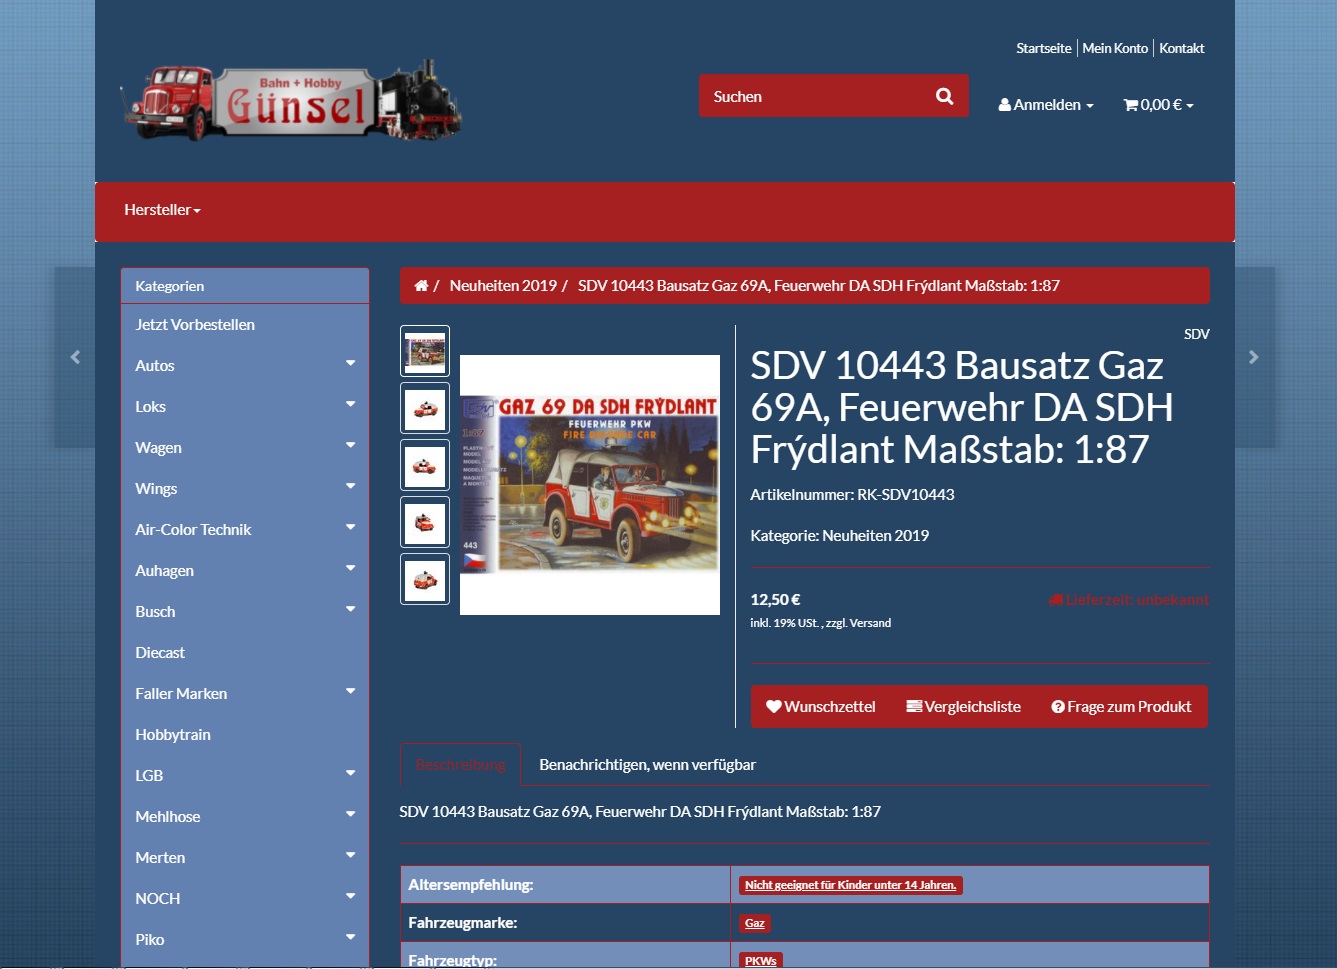Switch to Benachrichtigen, wenn verfügbar tab
This screenshot has height=969, width=1337.
pyautogui.click(x=647, y=765)
